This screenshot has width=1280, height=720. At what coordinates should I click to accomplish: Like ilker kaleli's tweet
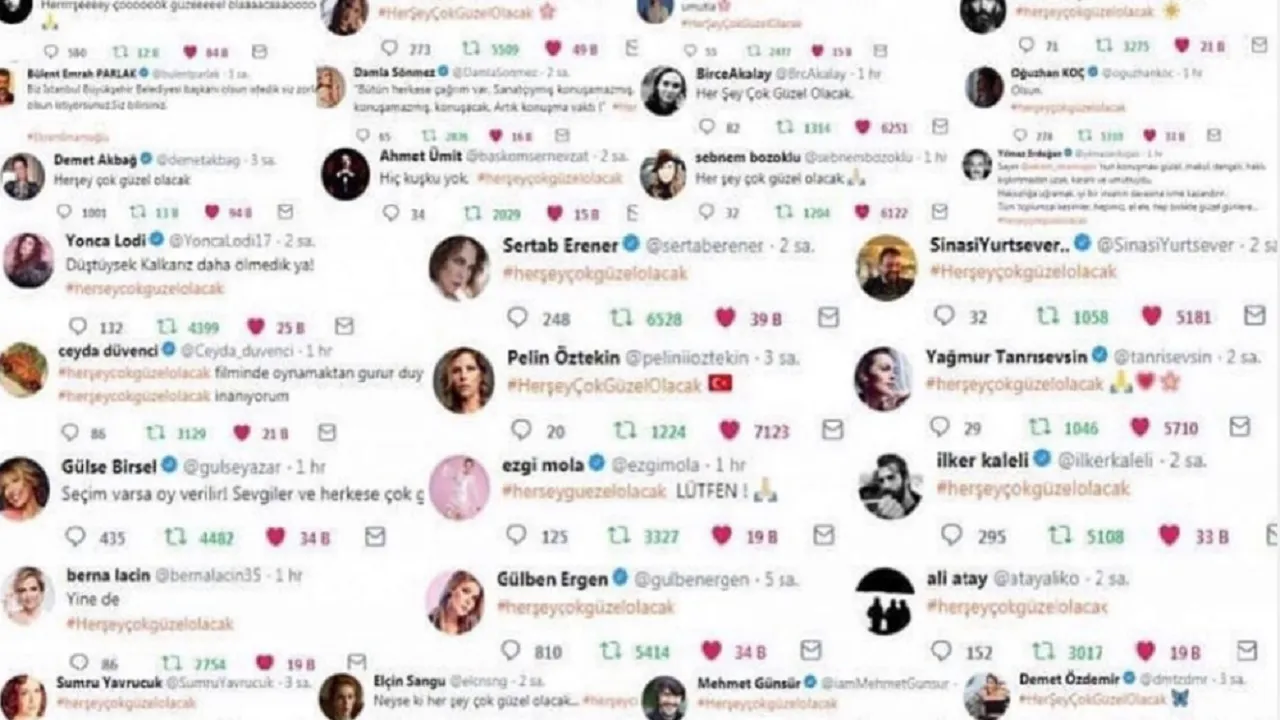point(1169,535)
